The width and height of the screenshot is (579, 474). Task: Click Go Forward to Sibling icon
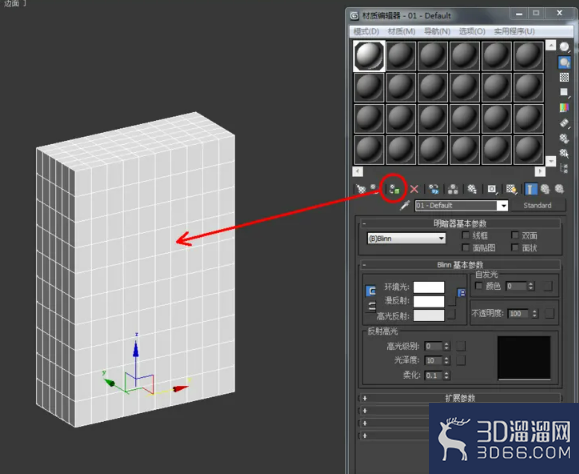click(x=559, y=189)
